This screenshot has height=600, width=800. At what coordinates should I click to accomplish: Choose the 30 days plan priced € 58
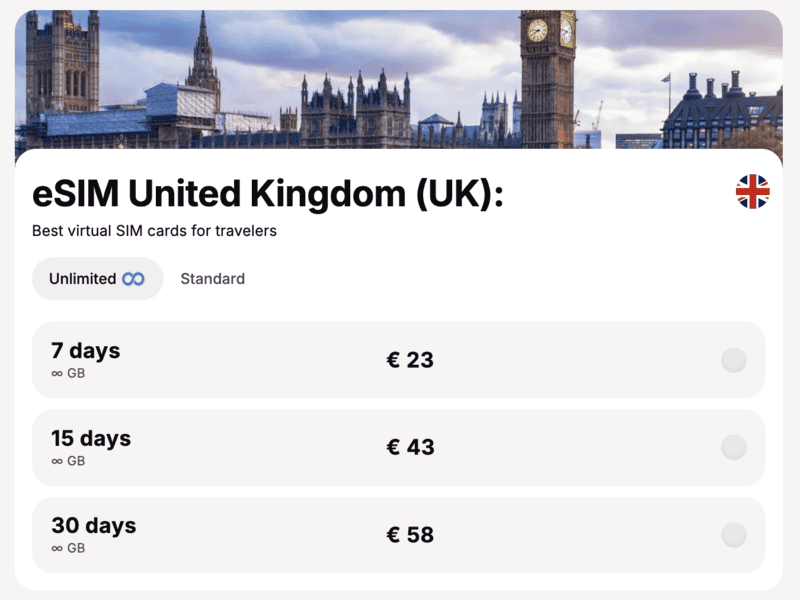coord(400,535)
